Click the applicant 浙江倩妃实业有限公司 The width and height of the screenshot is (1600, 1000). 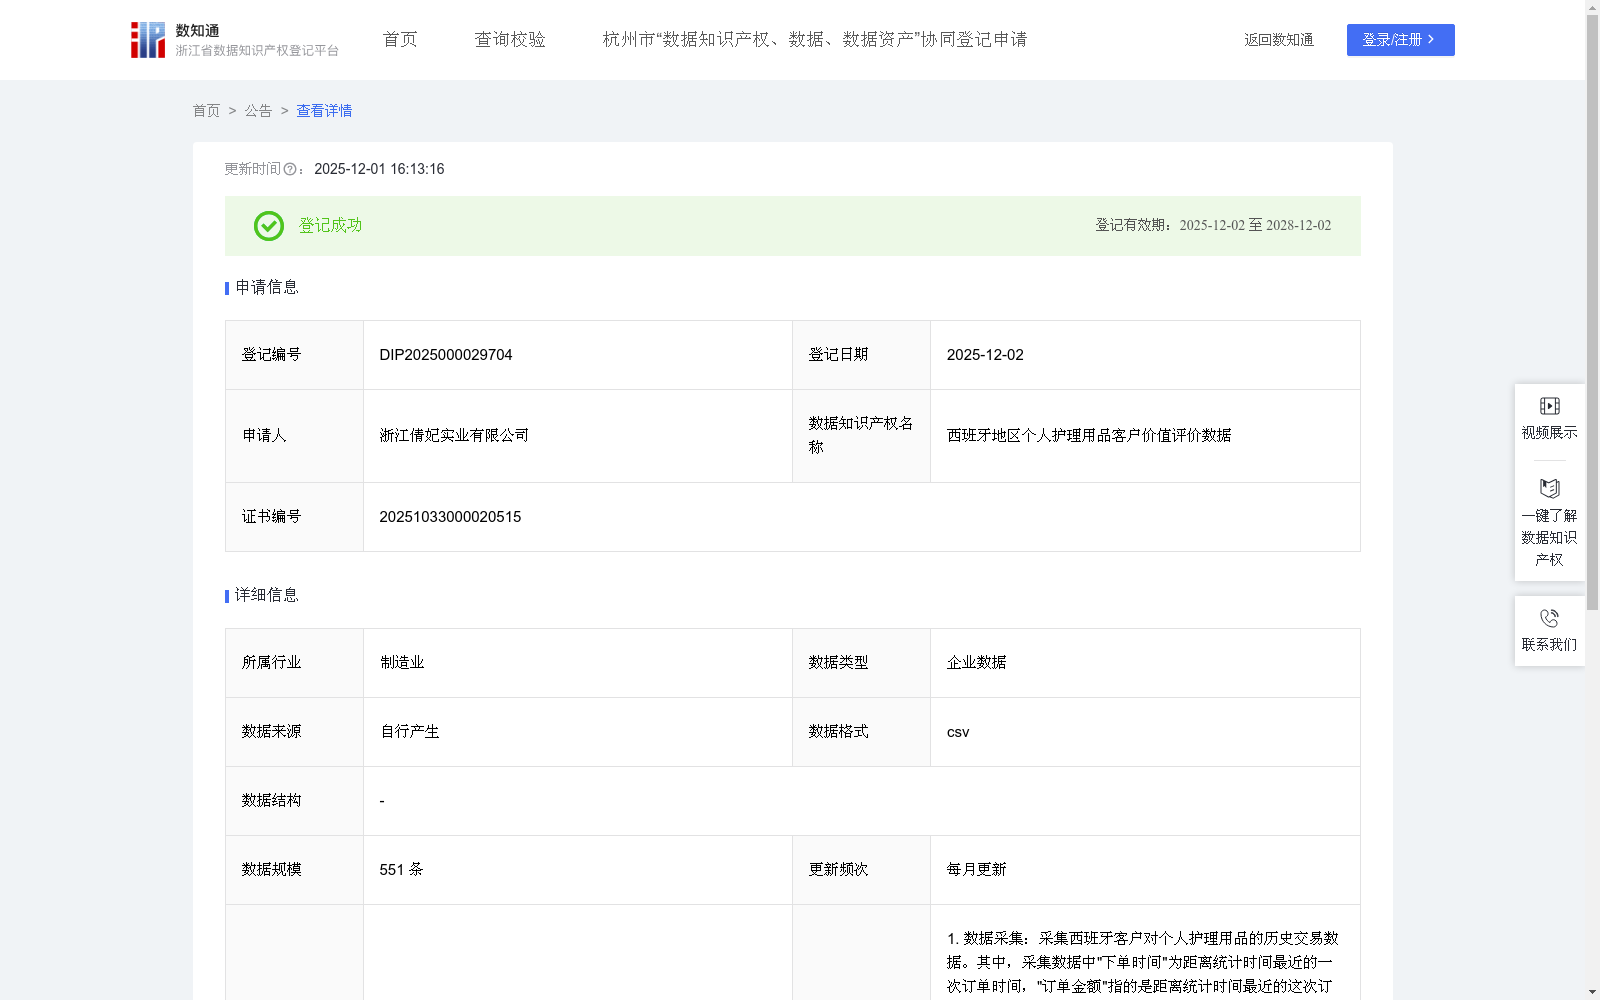tap(454, 436)
